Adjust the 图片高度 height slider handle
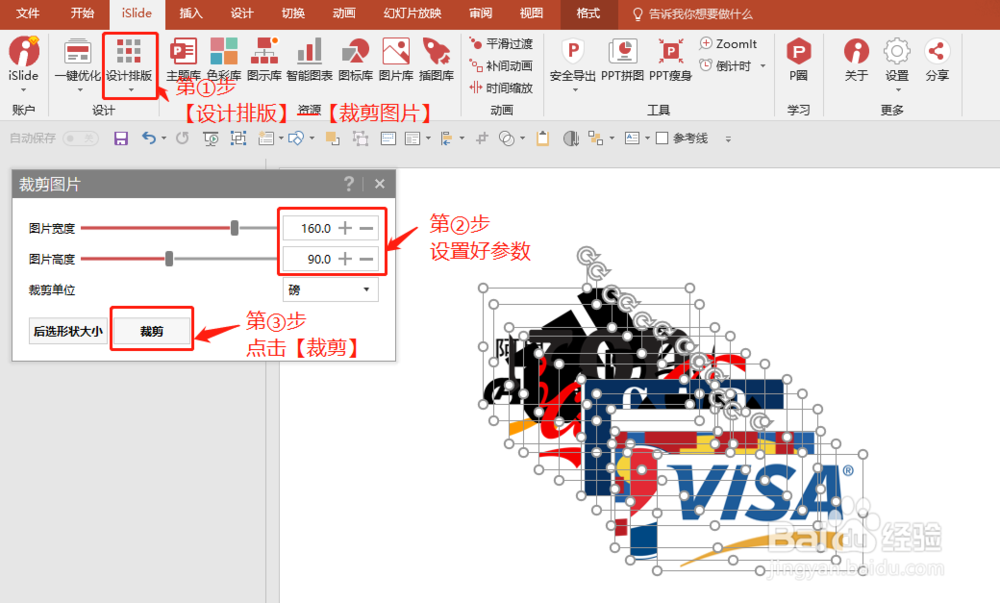The image size is (1000, 603). click(169, 258)
